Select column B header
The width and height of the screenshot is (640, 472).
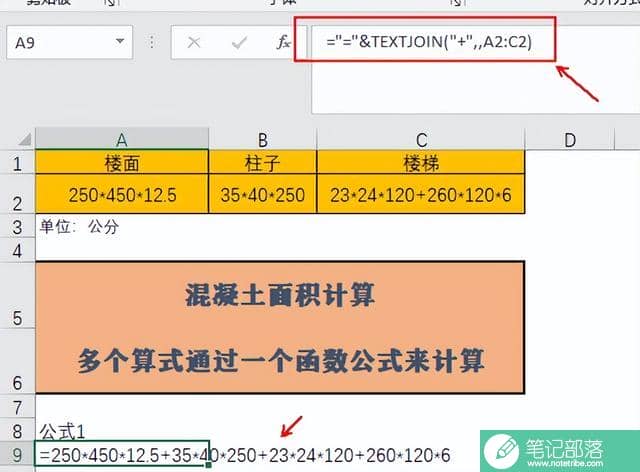pos(262,139)
